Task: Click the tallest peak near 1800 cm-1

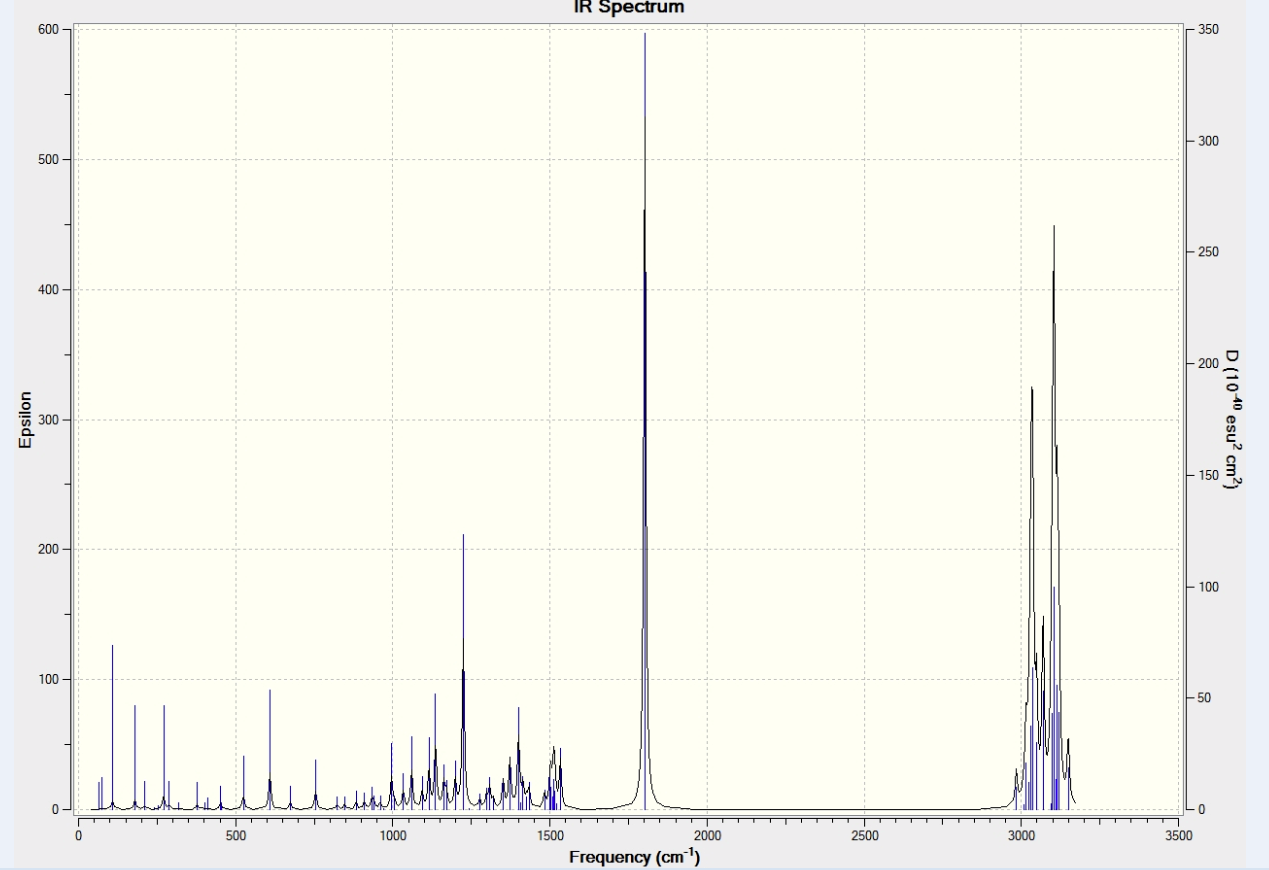Action: click(645, 420)
